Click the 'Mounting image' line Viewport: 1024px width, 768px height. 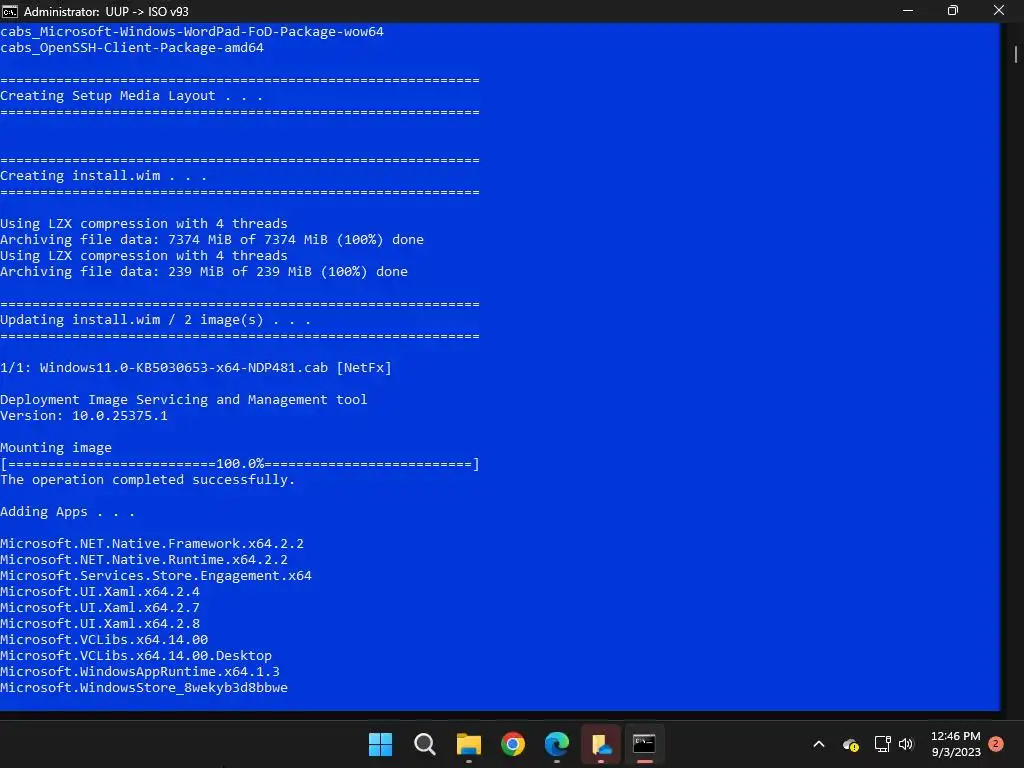(x=56, y=448)
